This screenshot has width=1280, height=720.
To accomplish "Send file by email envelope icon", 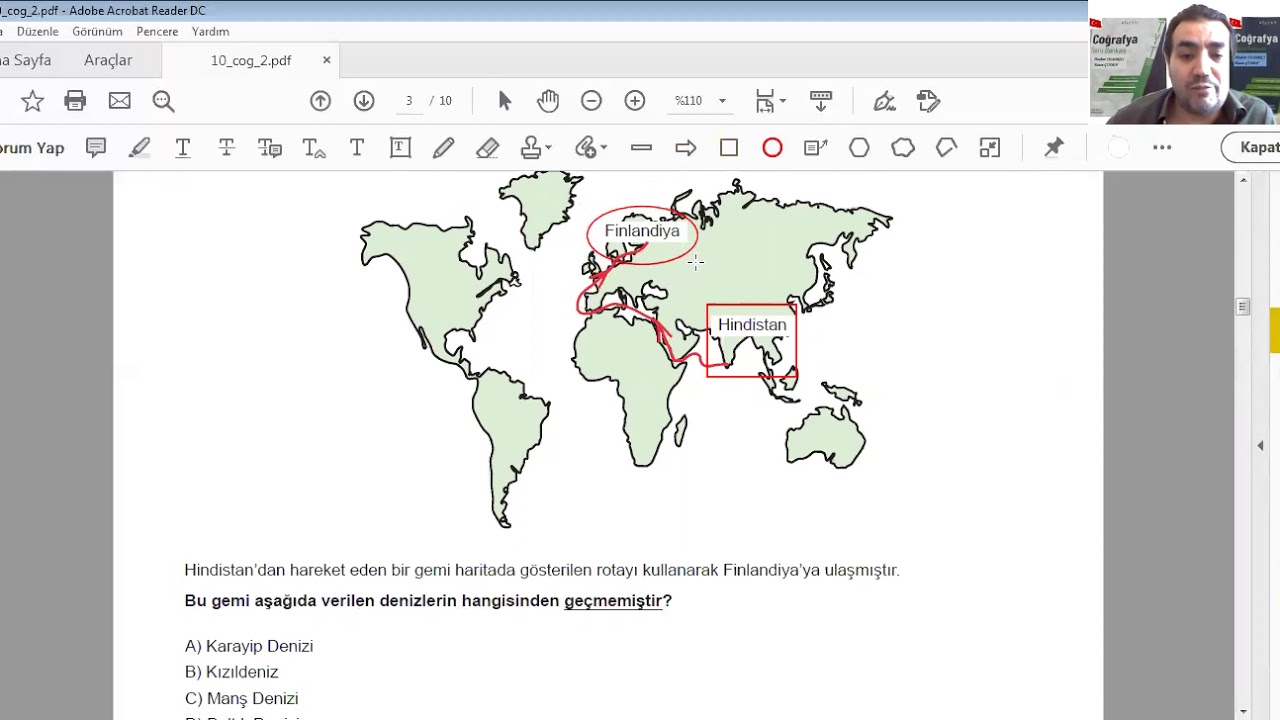I will coord(119,101).
